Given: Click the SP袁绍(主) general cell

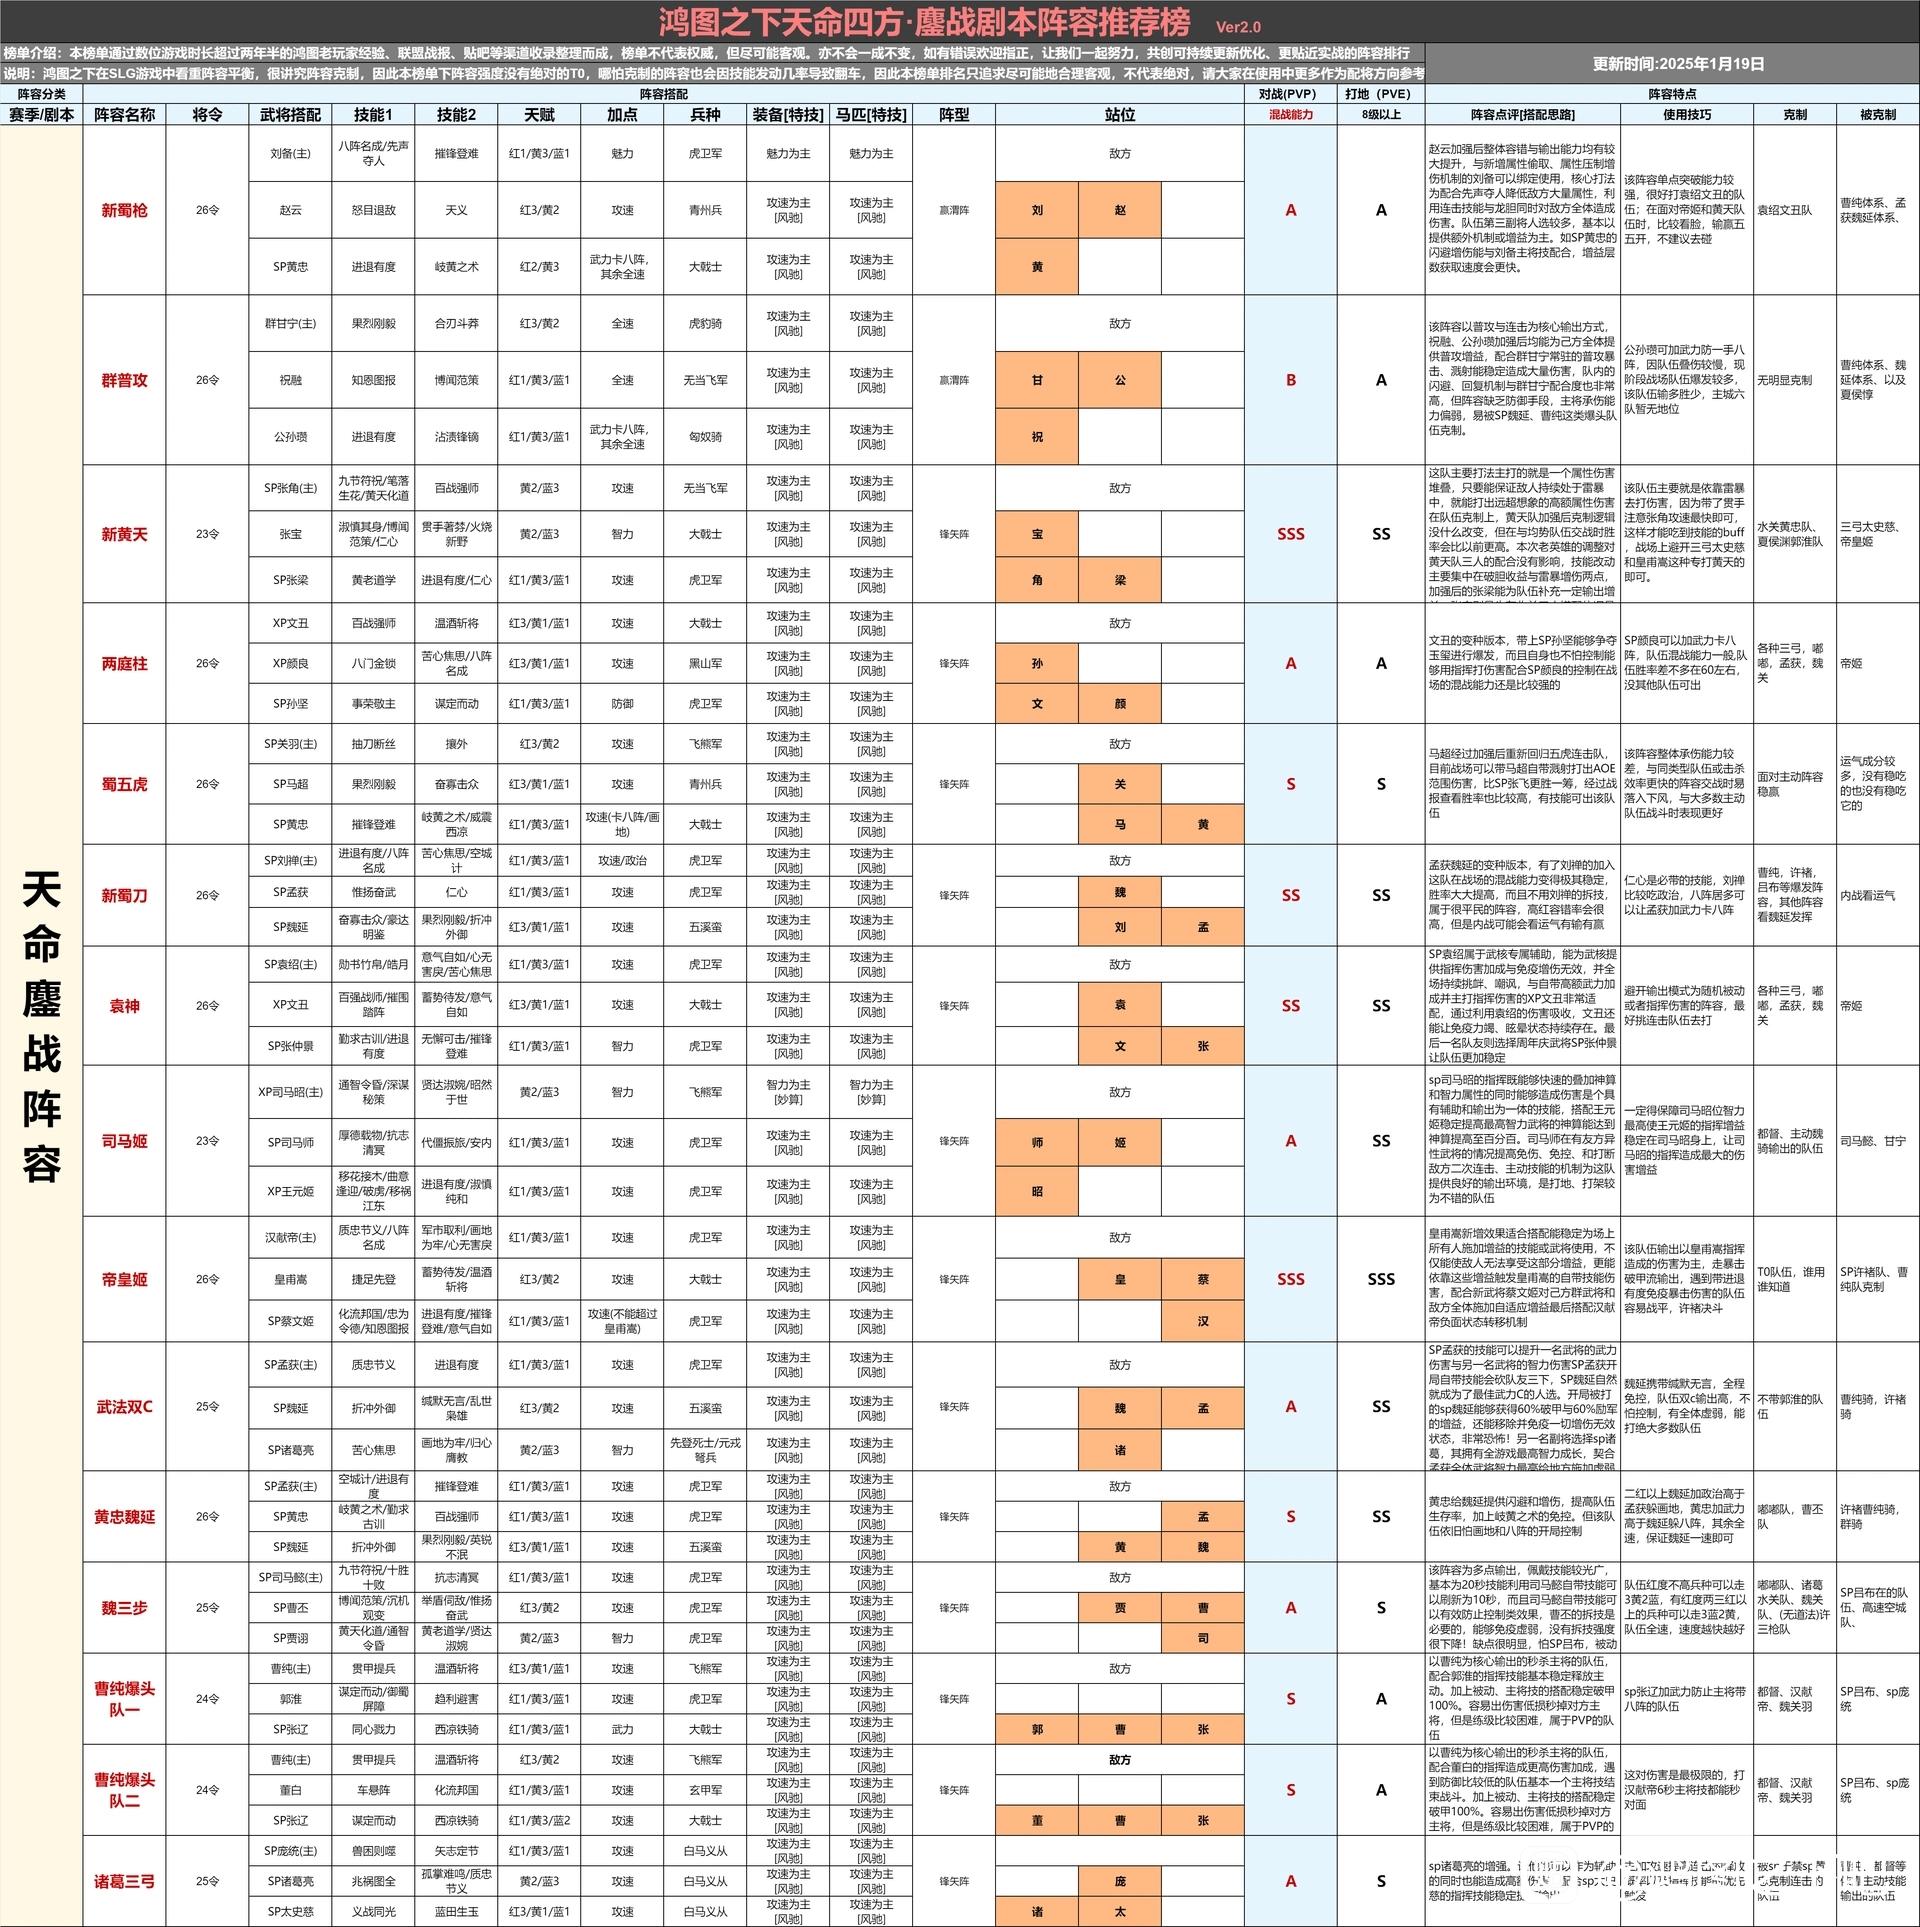Looking at the screenshot, I should (290, 964).
